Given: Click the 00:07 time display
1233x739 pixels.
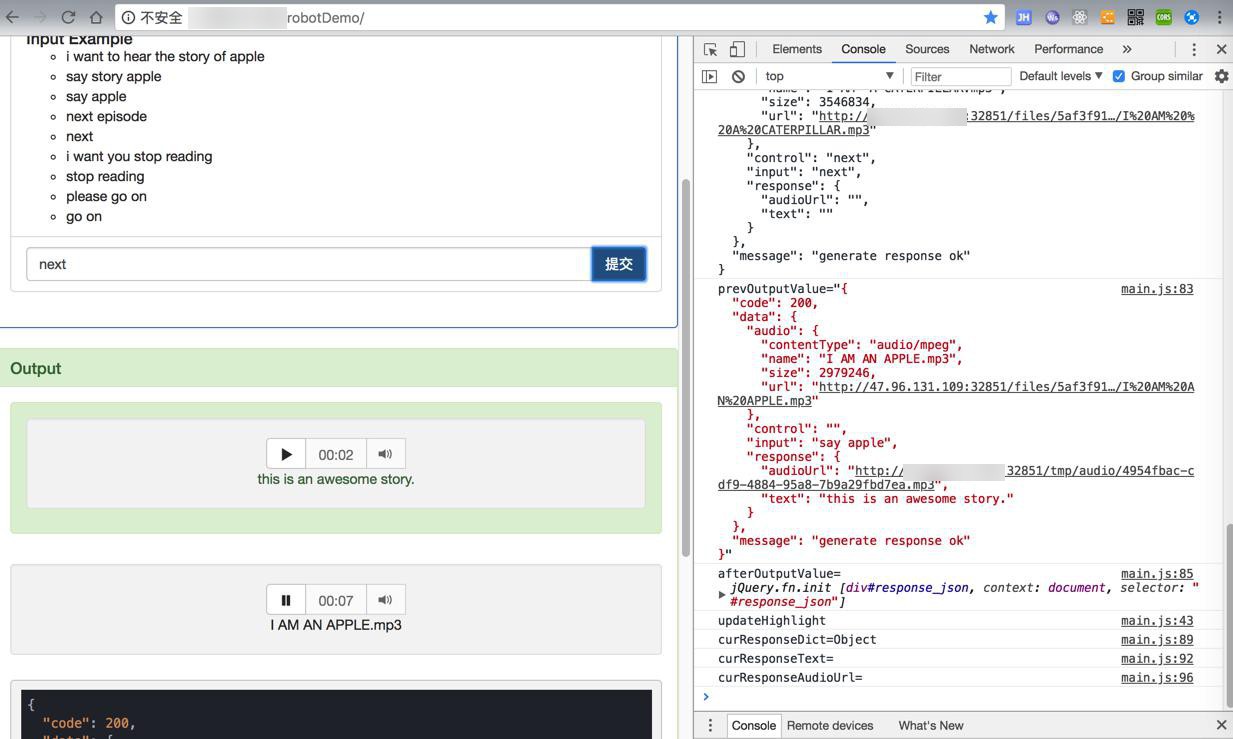Looking at the screenshot, I should point(336,600).
